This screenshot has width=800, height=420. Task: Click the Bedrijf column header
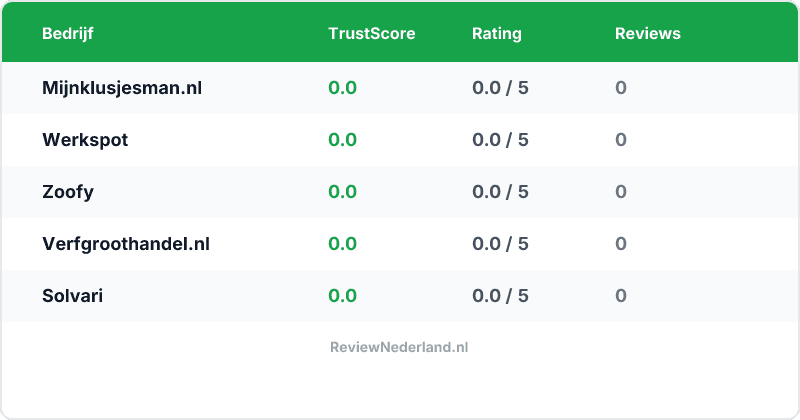tap(68, 33)
